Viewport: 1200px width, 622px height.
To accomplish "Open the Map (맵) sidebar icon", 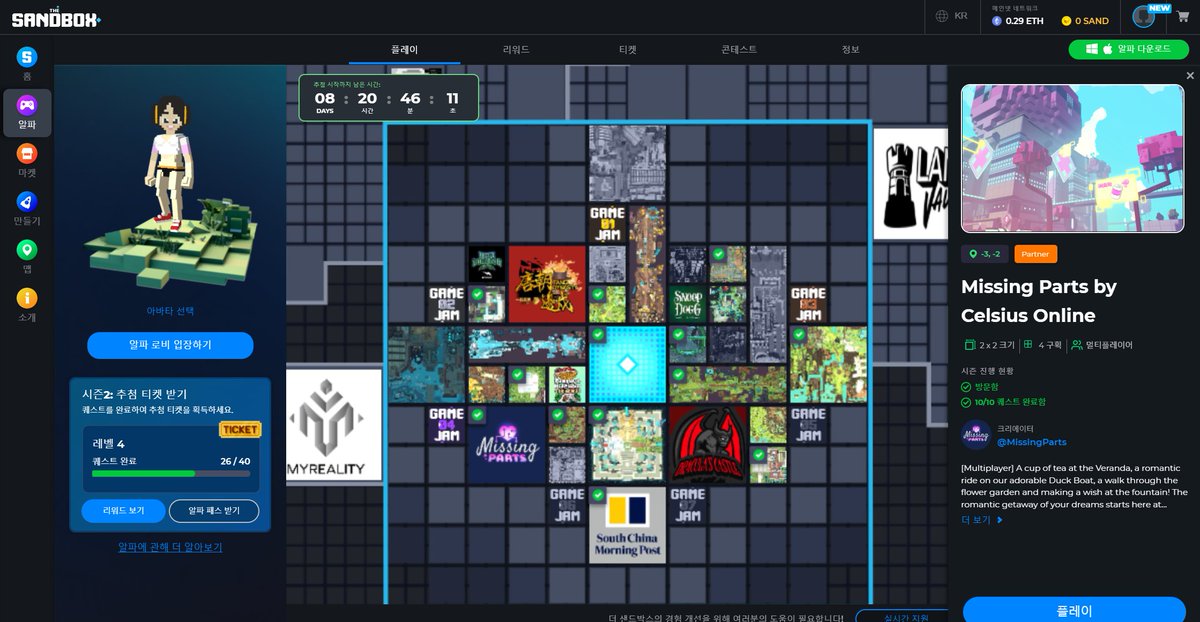I will click(x=27, y=249).
